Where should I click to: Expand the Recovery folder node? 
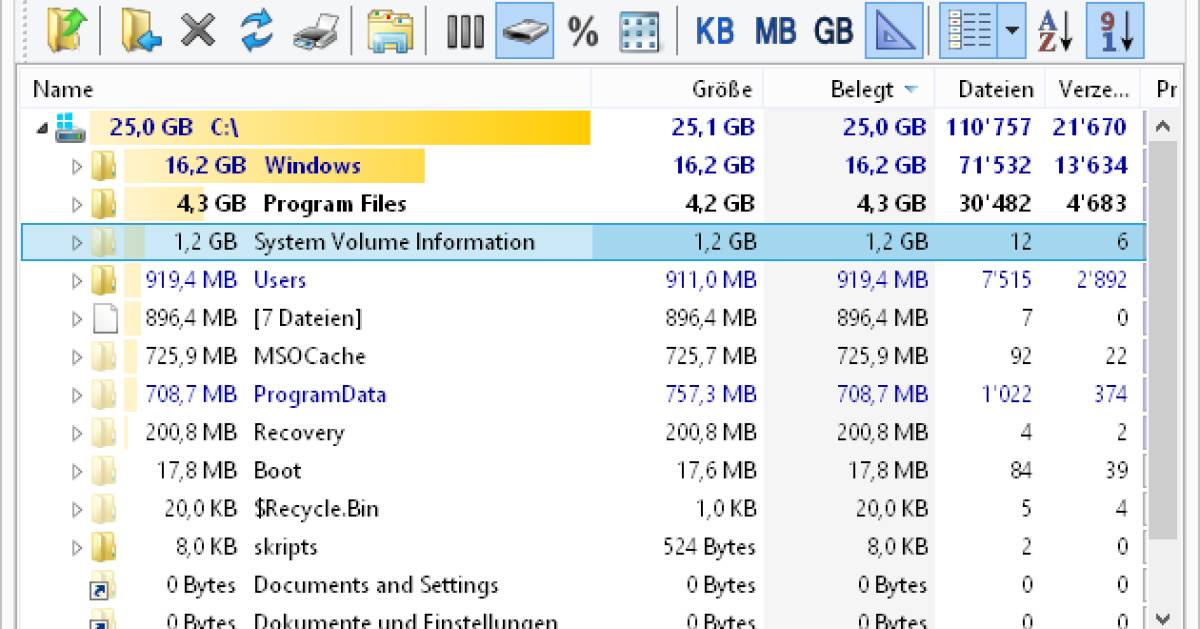click(x=77, y=433)
